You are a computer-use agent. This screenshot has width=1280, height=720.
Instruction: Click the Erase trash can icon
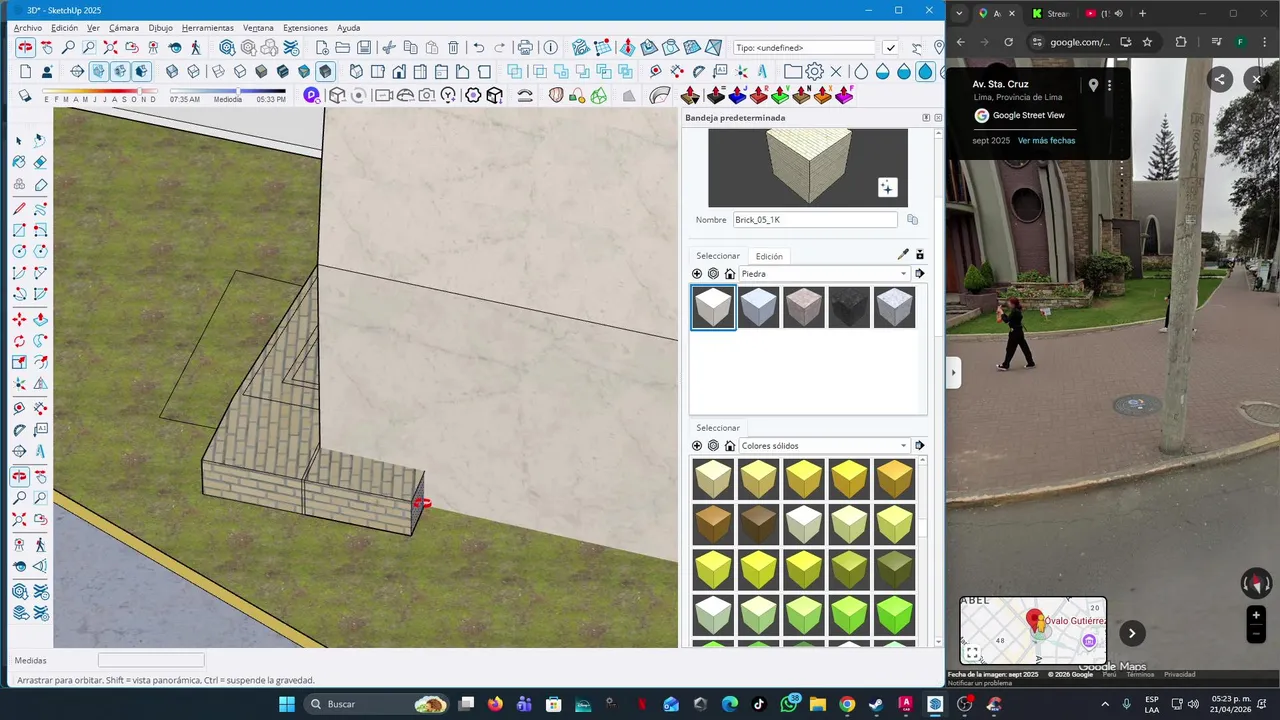(x=453, y=47)
